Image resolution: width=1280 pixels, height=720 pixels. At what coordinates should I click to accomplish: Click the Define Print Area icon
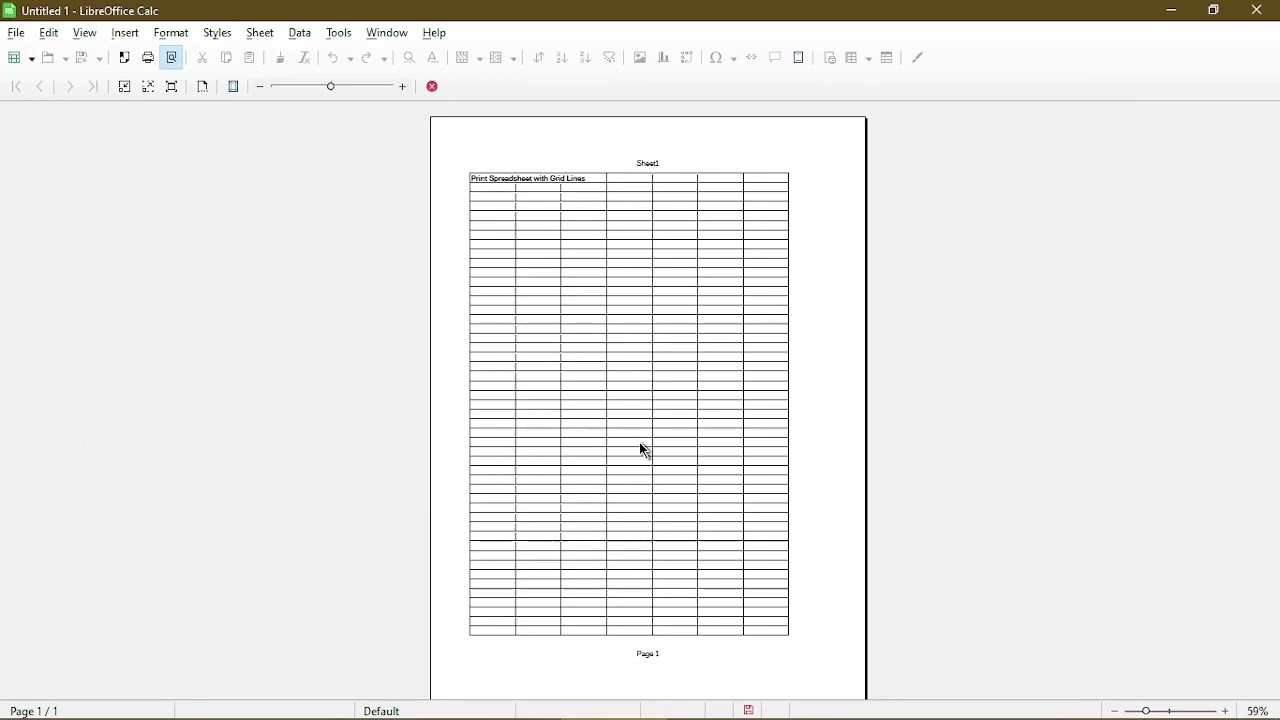point(831,58)
